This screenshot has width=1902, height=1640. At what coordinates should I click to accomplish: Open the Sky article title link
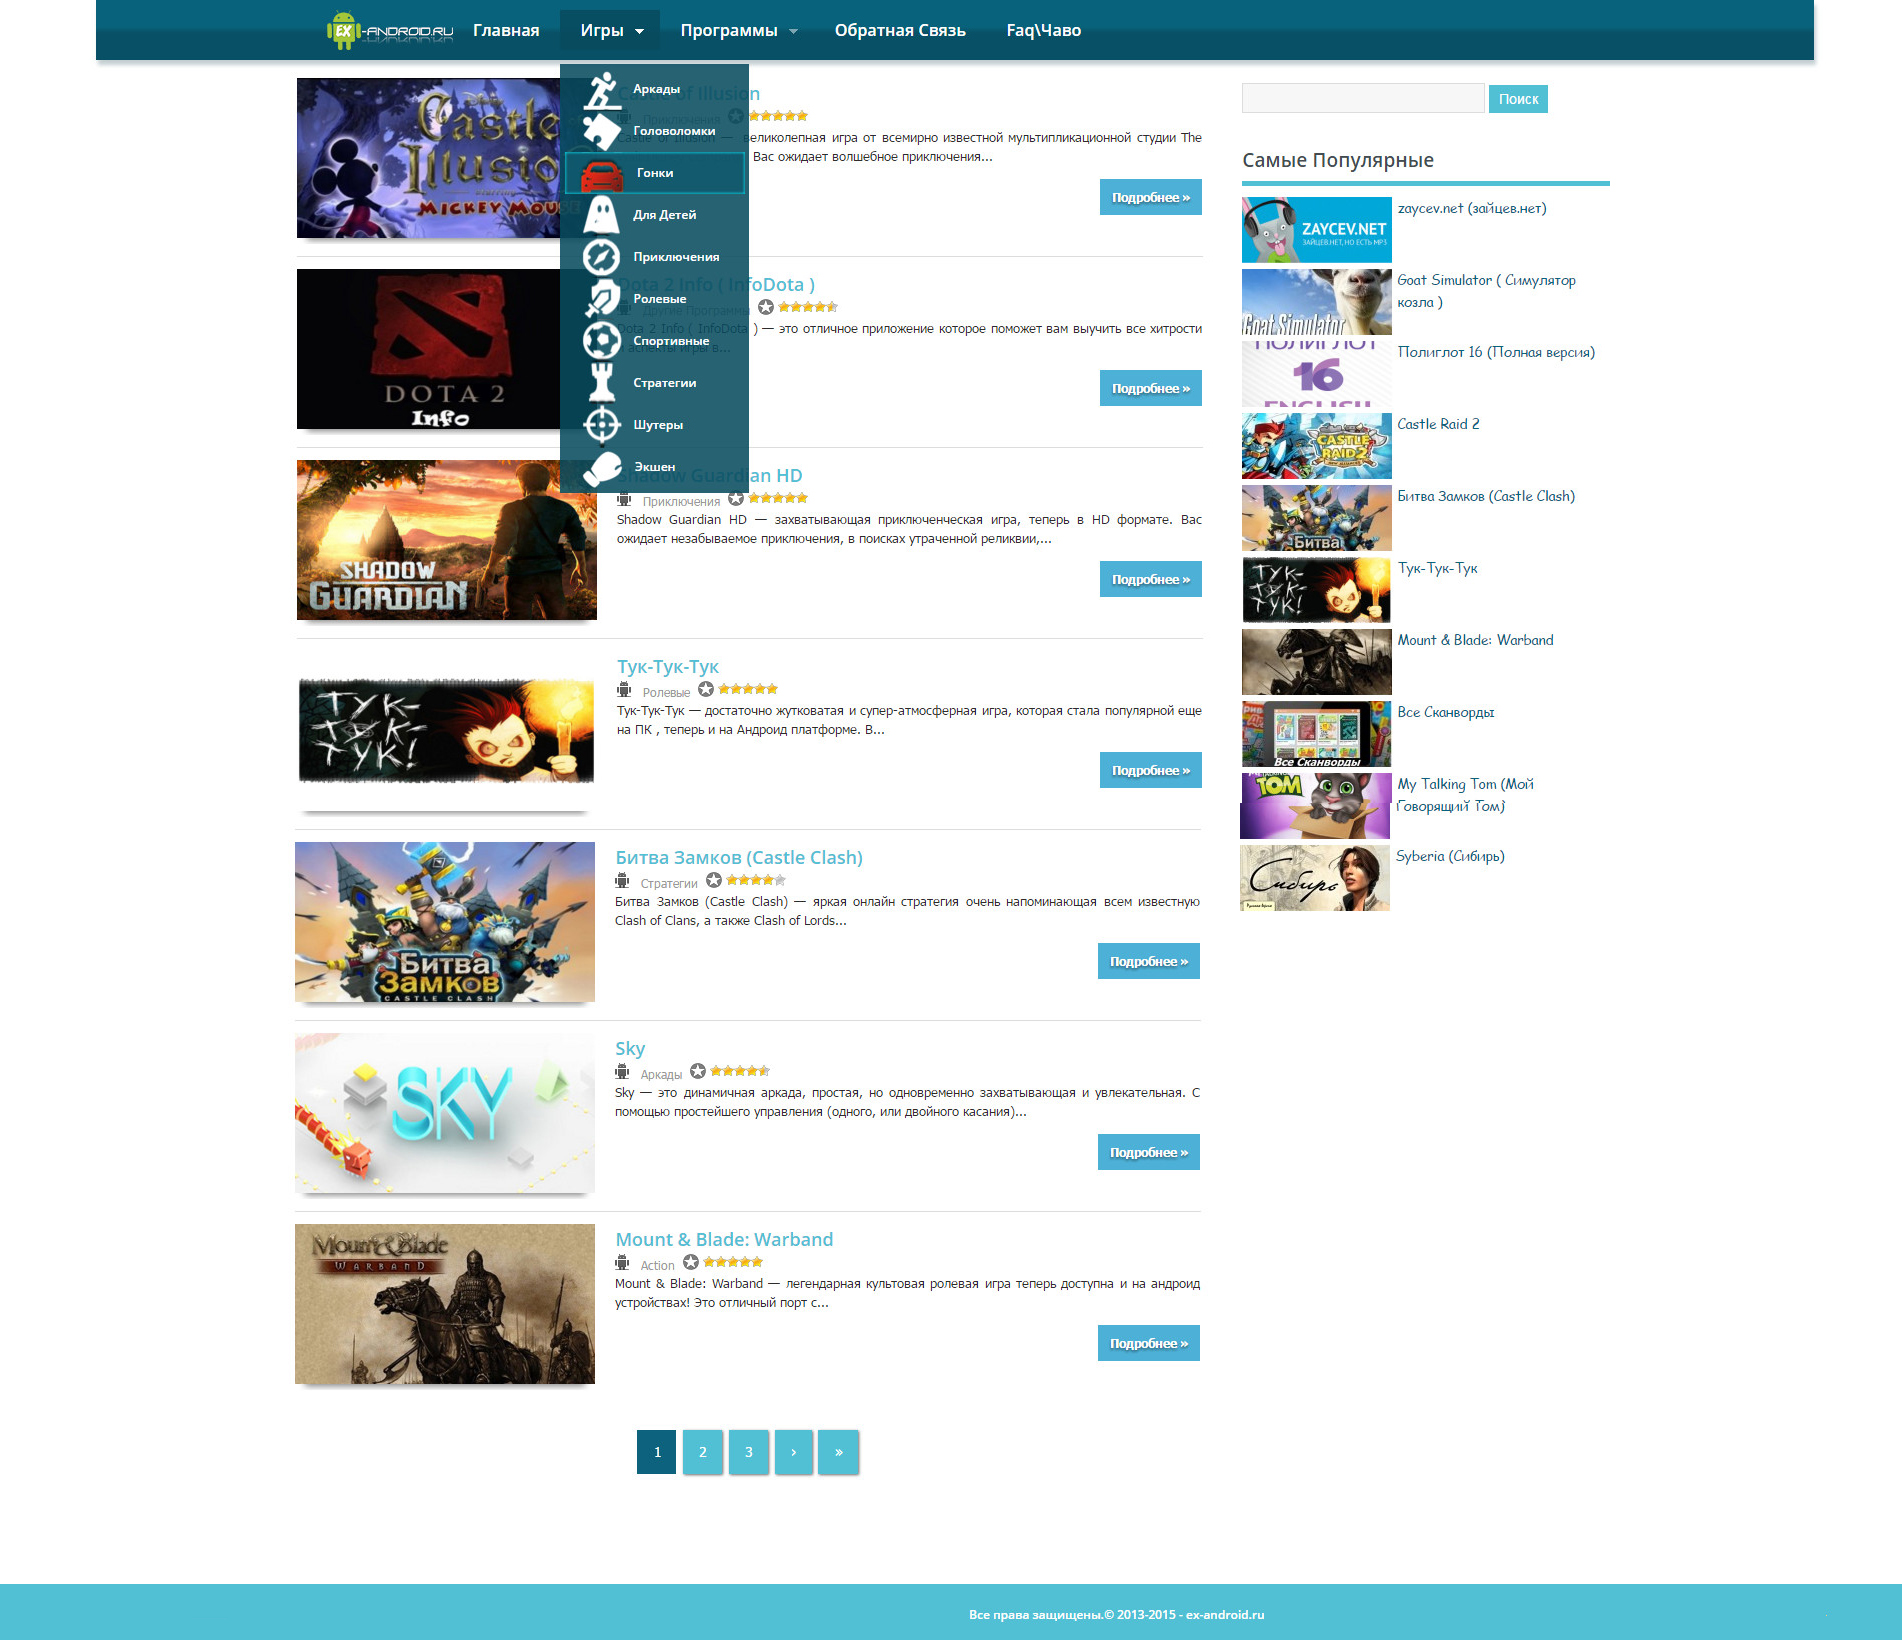pyautogui.click(x=630, y=1049)
